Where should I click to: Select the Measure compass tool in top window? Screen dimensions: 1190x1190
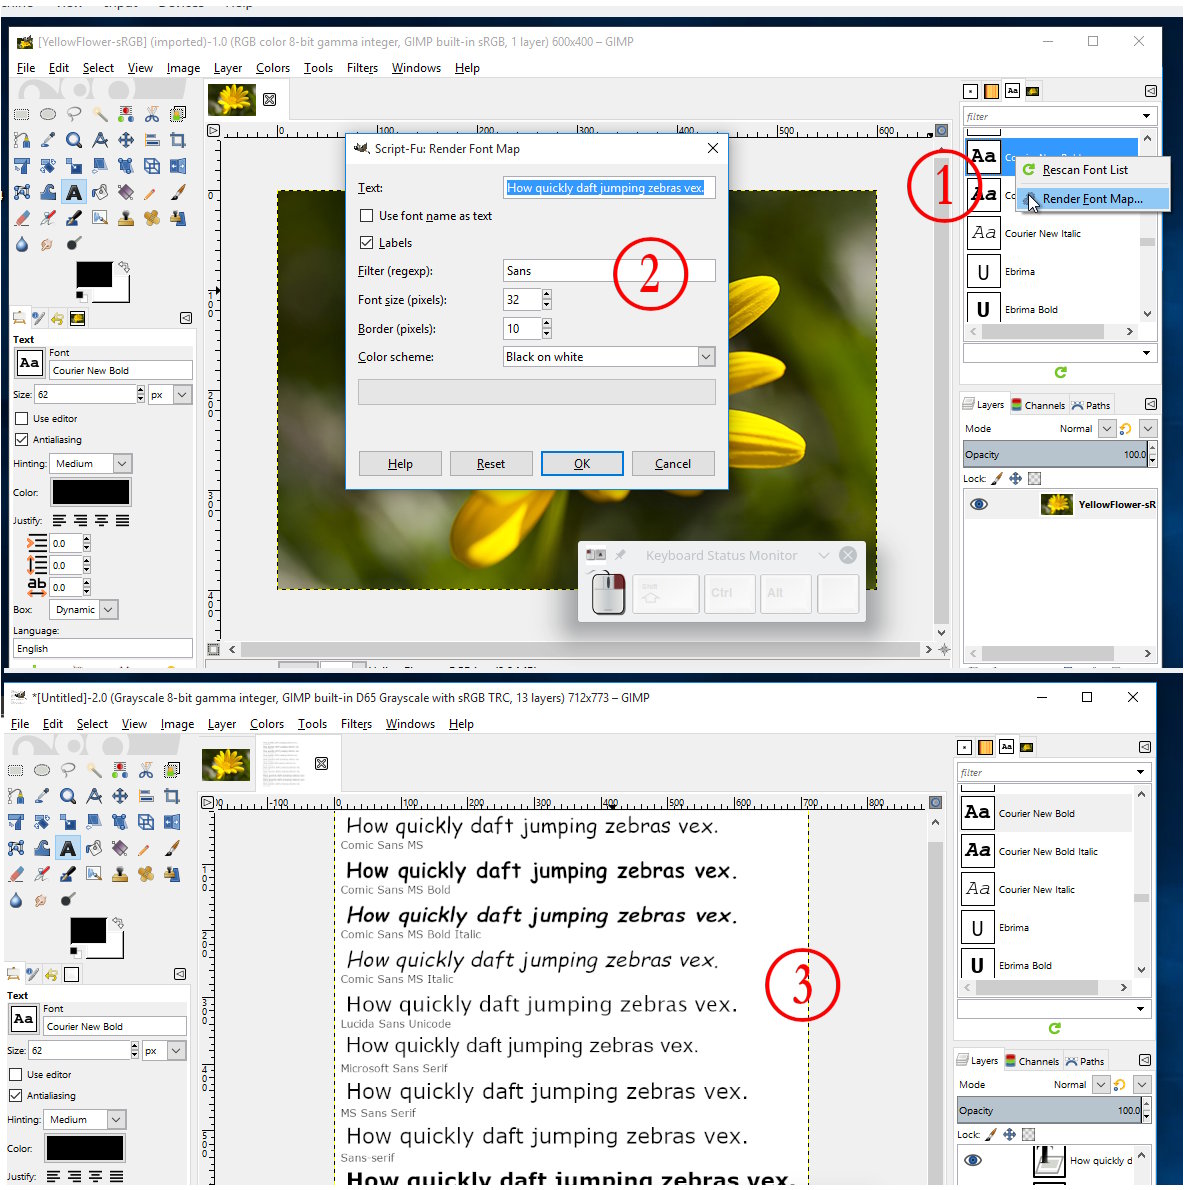pos(100,140)
